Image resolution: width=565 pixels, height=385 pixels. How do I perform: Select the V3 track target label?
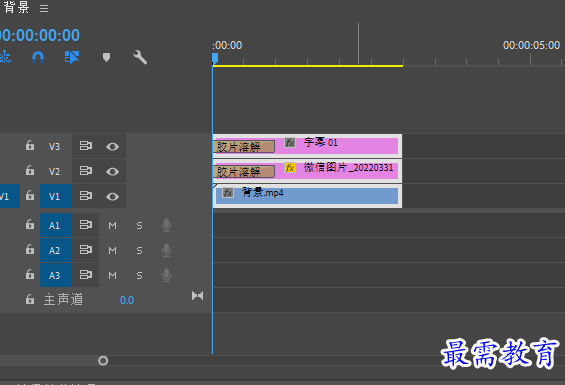click(x=54, y=146)
